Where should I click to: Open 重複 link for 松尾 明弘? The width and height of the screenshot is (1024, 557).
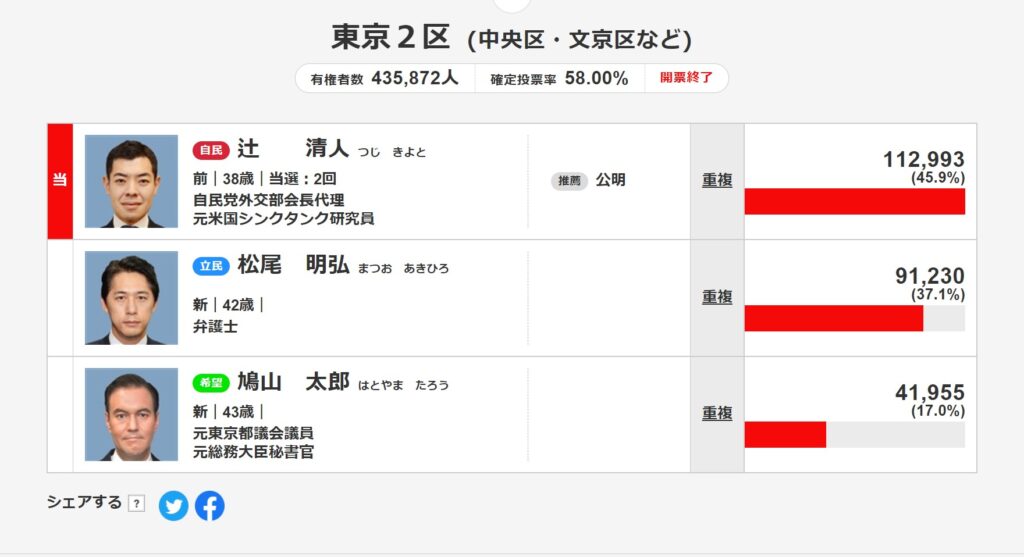pos(716,297)
